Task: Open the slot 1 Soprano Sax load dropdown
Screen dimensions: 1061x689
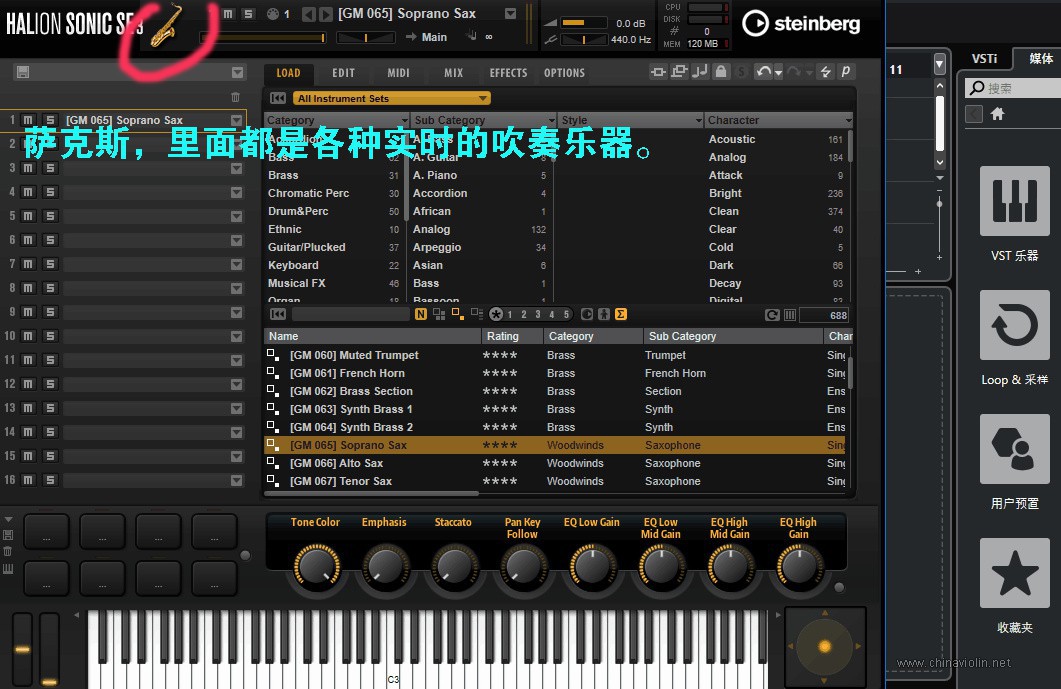Action: point(237,120)
